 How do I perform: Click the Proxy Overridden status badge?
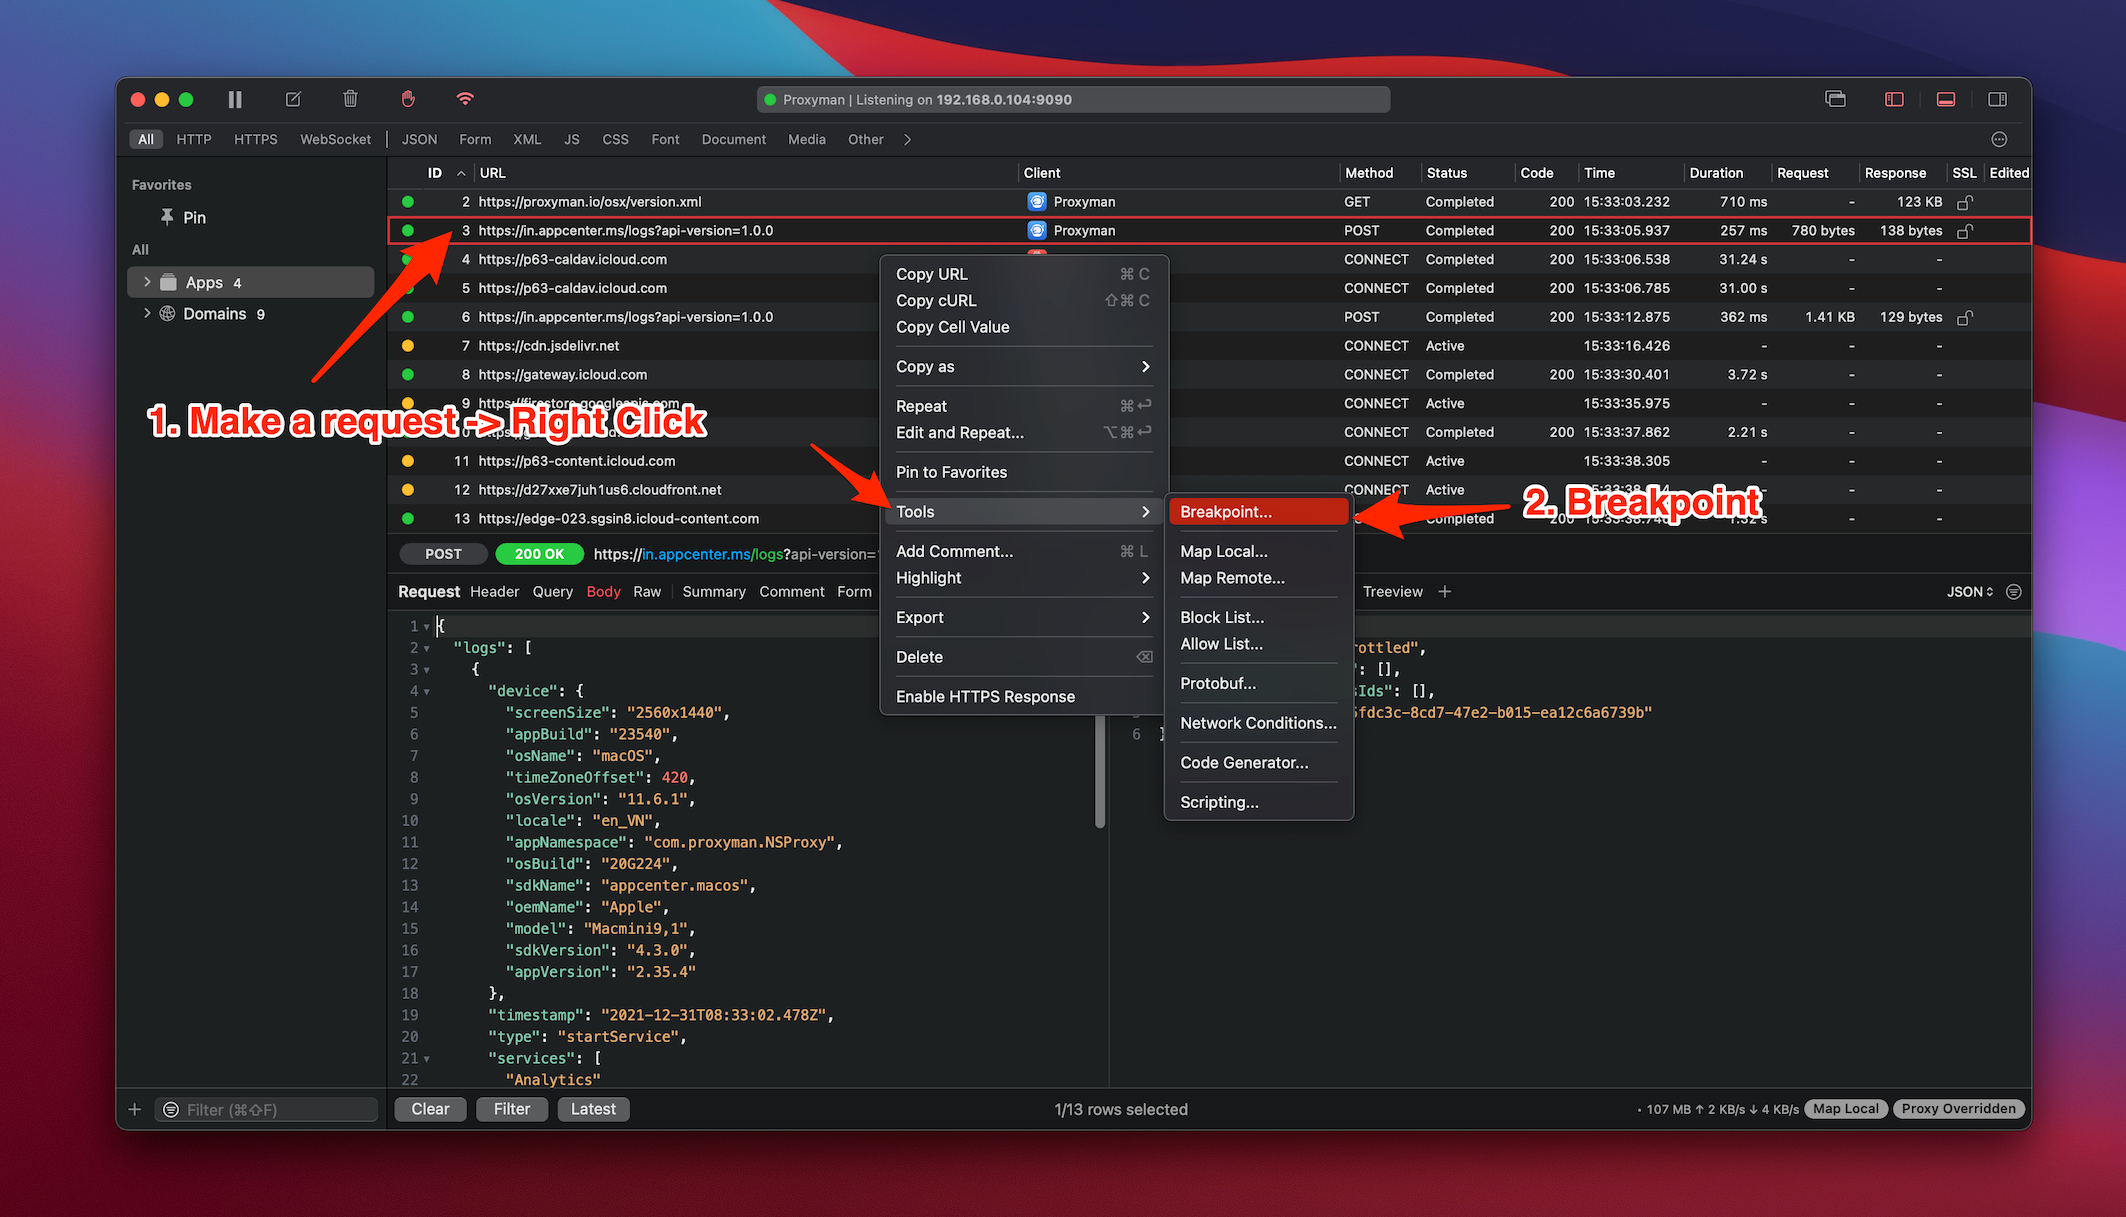pos(1958,1109)
